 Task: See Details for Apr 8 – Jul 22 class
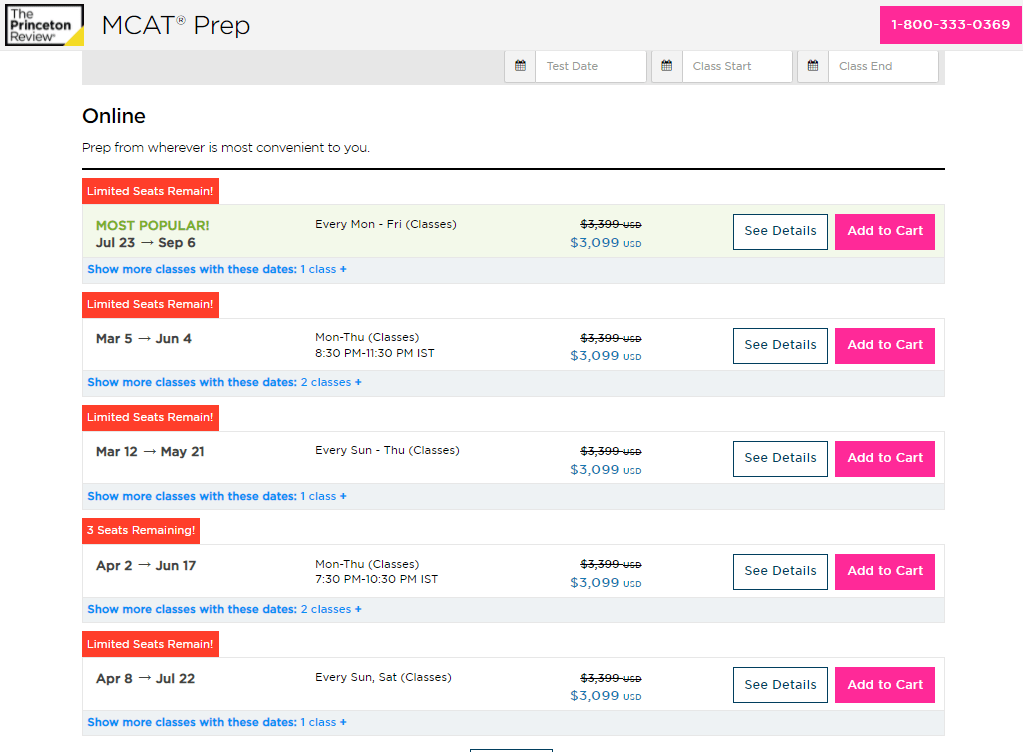coord(780,685)
